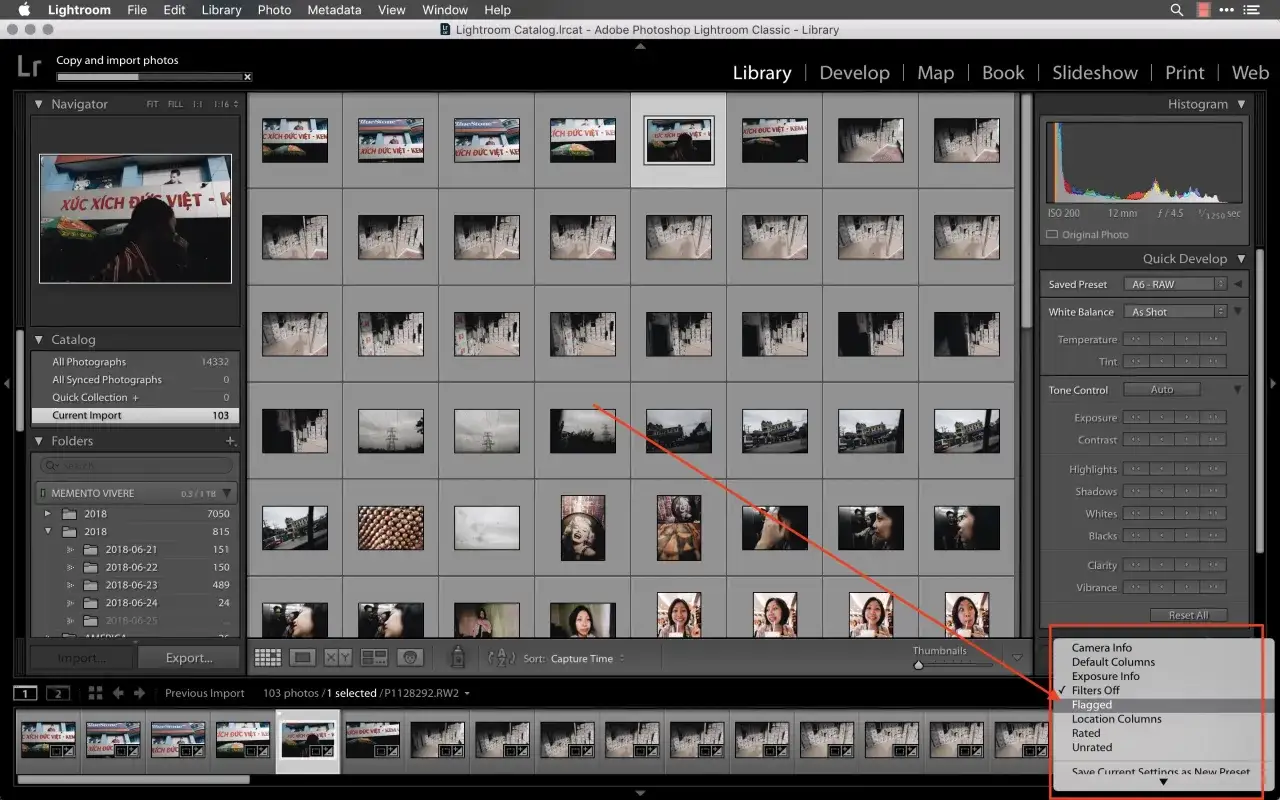Check the Exposure Info filter option
Viewport: 1280px width, 800px height.
1104,675
